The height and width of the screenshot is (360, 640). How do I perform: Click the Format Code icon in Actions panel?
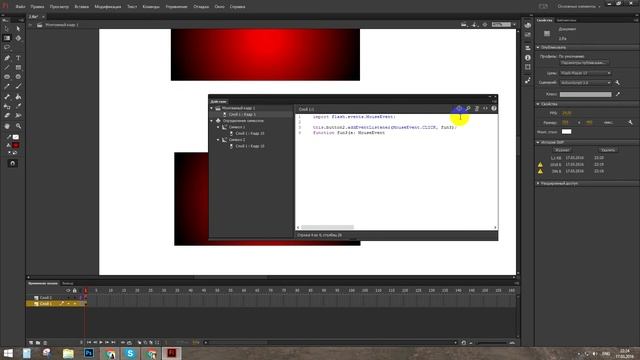[476, 109]
